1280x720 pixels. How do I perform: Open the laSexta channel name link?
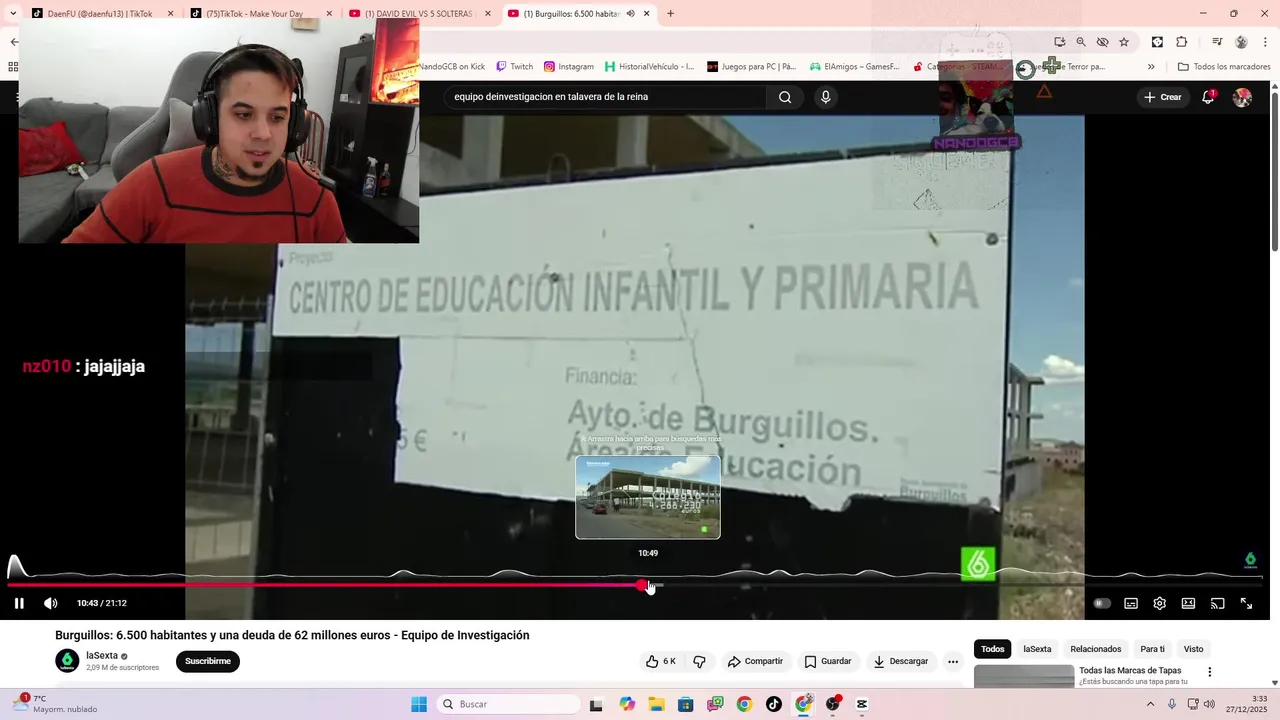click(102, 656)
